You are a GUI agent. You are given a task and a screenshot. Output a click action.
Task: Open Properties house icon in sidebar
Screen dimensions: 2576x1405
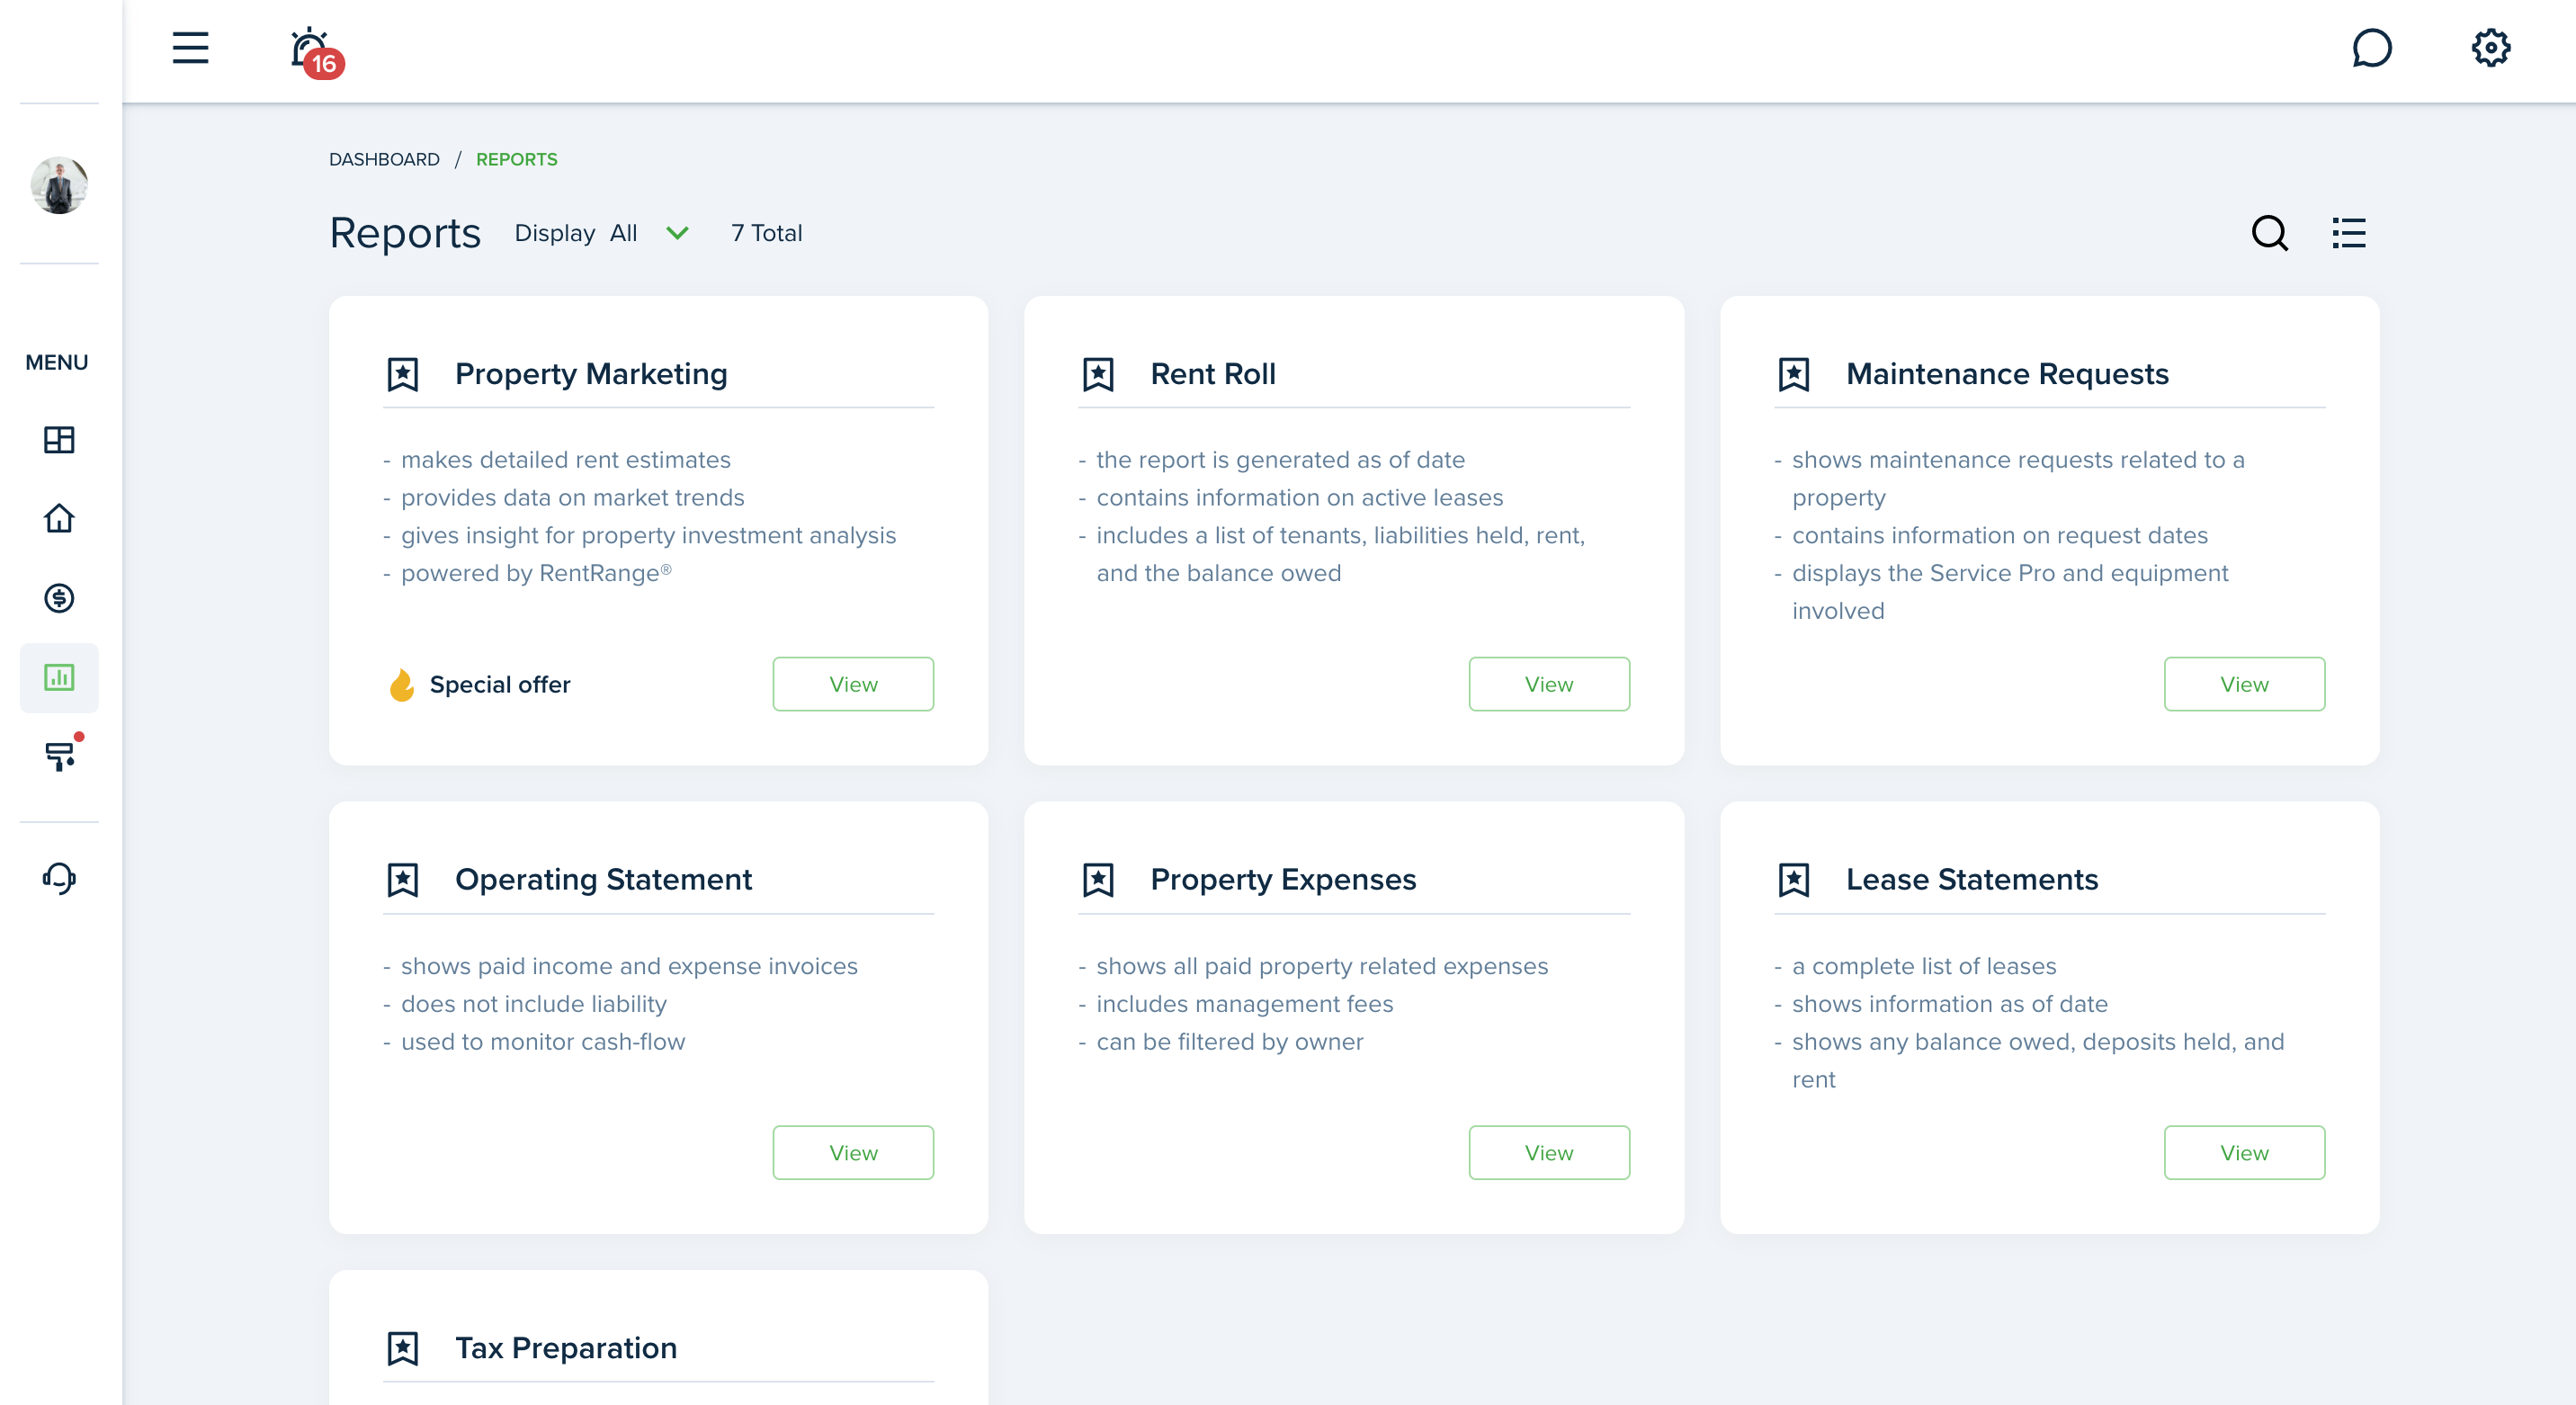59,518
